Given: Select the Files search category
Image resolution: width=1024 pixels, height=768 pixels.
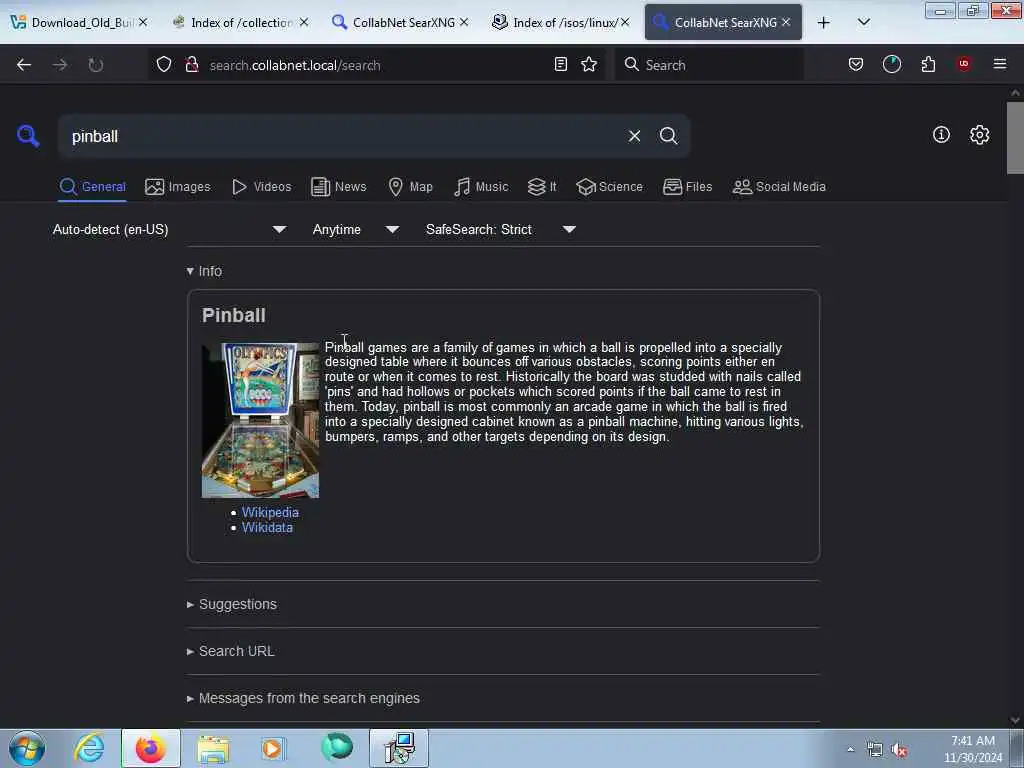Looking at the screenshot, I should [687, 187].
